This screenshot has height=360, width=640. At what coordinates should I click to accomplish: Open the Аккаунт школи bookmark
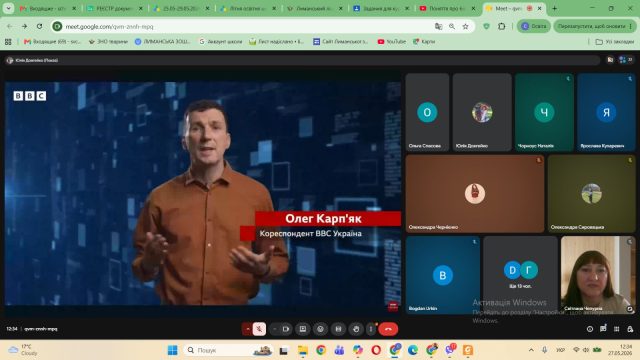coord(220,41)
